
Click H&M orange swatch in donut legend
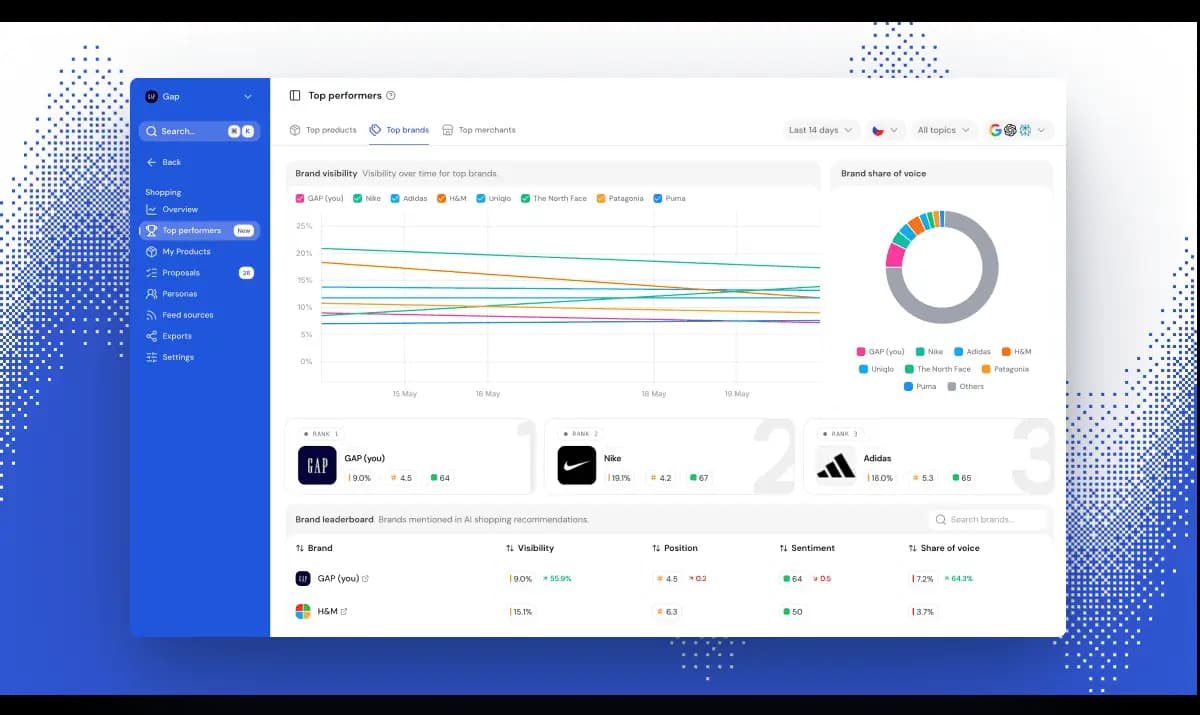pos(1006,352)
